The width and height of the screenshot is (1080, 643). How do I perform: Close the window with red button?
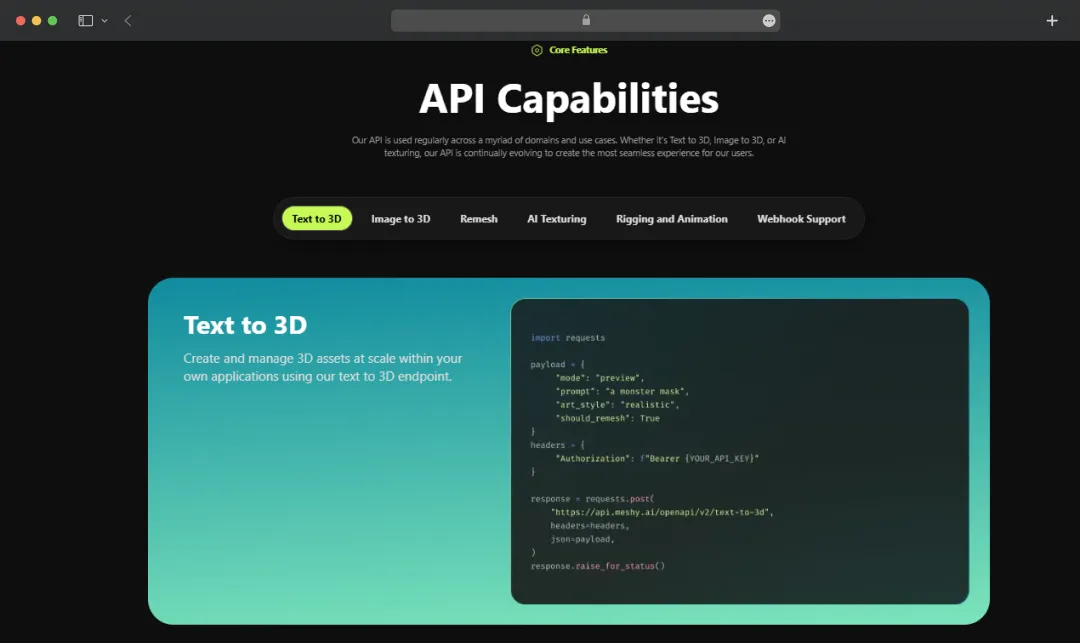tap(21, 21)
